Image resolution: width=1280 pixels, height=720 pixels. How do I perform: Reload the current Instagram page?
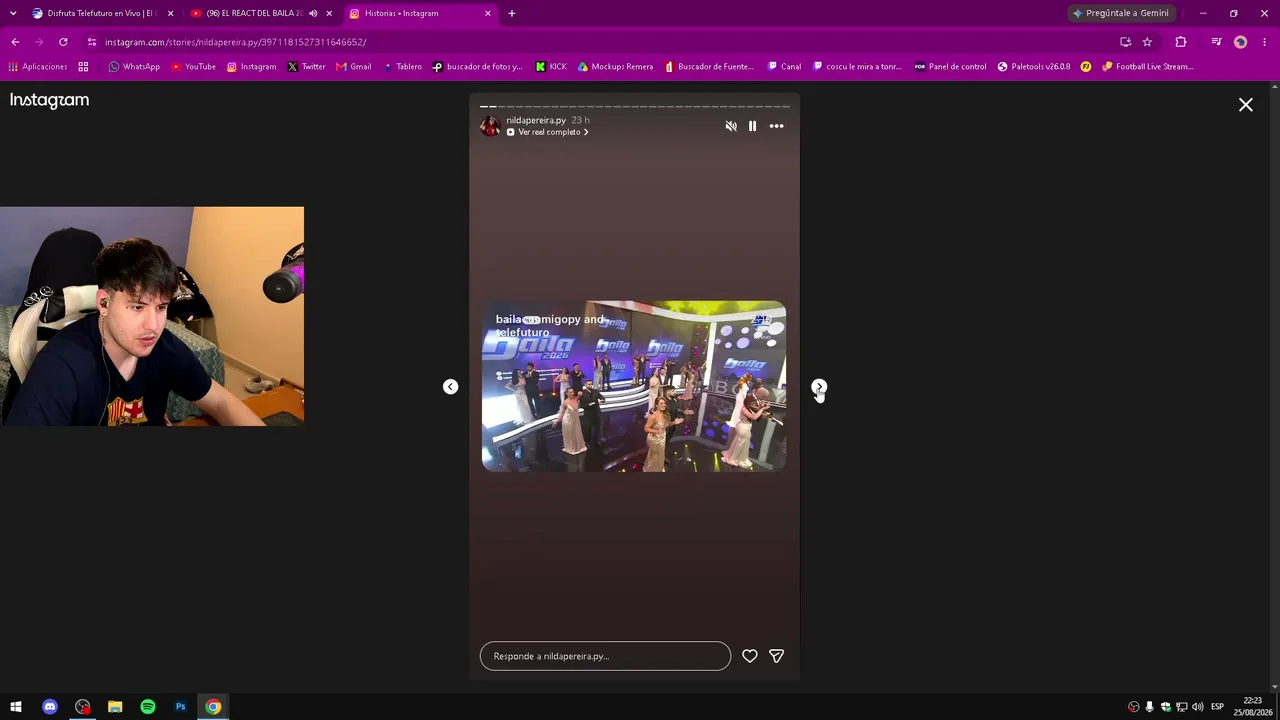point(63,42)
